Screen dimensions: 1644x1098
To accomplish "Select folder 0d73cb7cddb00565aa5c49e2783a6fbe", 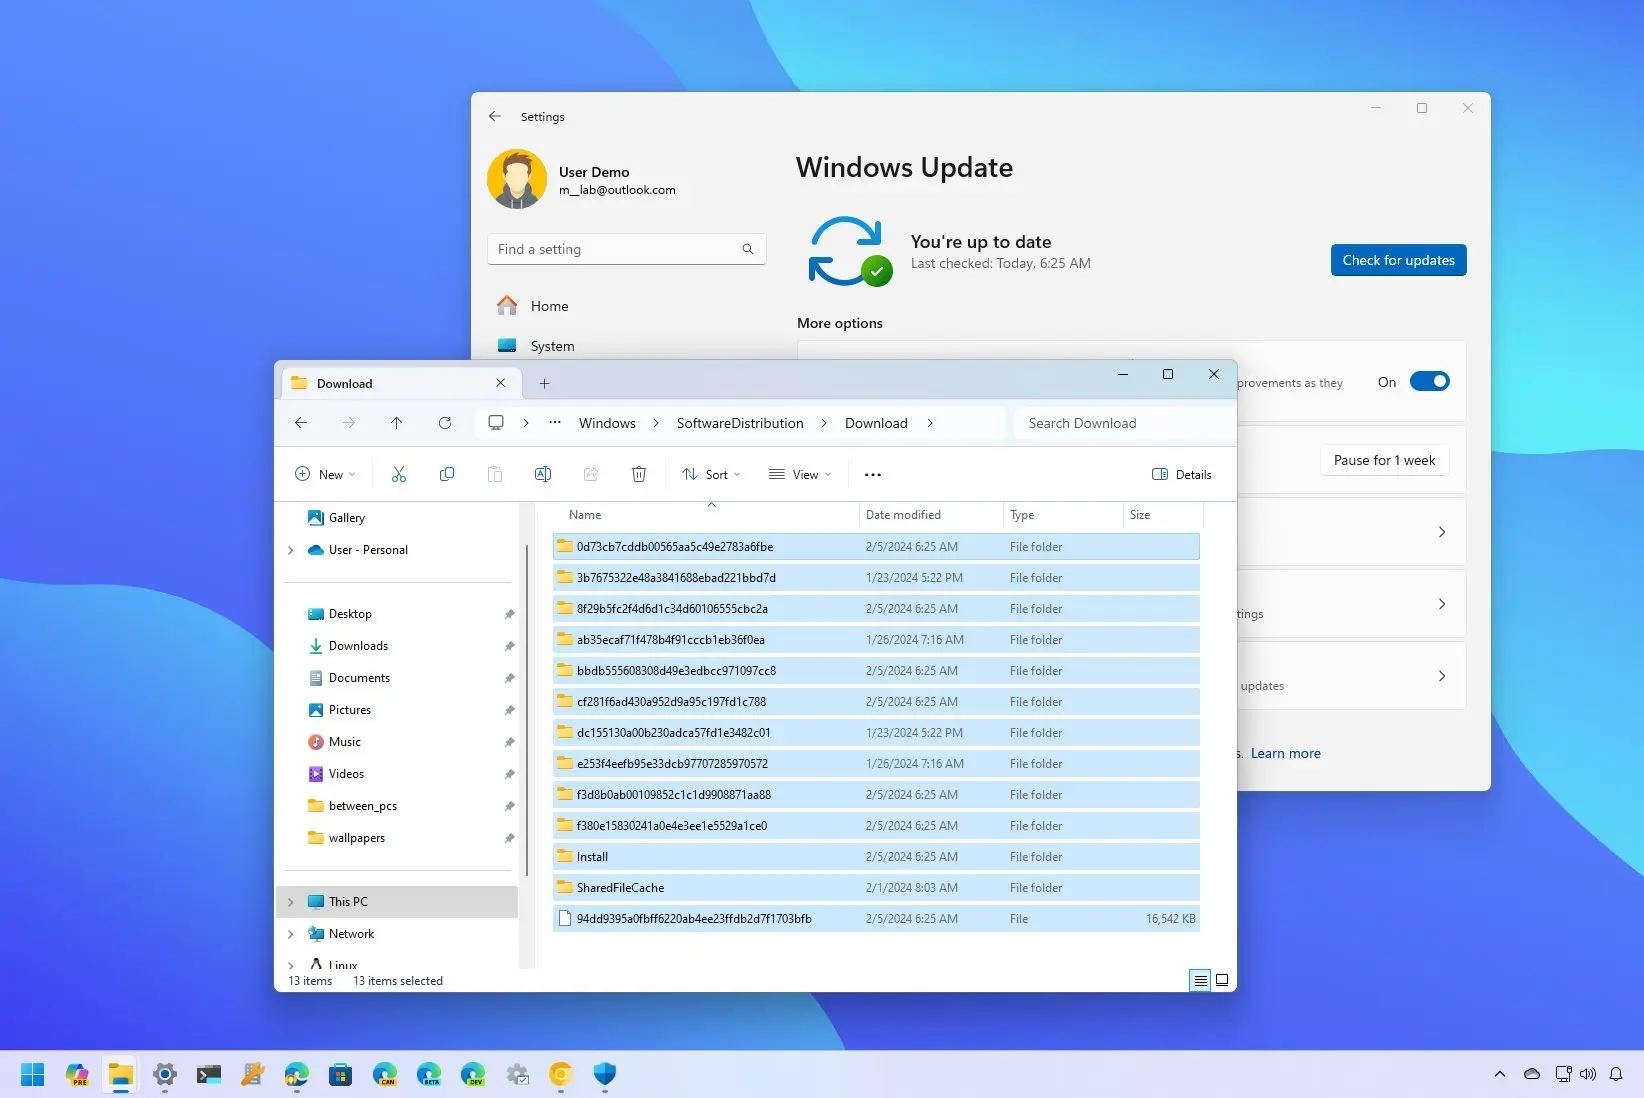I will point(876,547).
